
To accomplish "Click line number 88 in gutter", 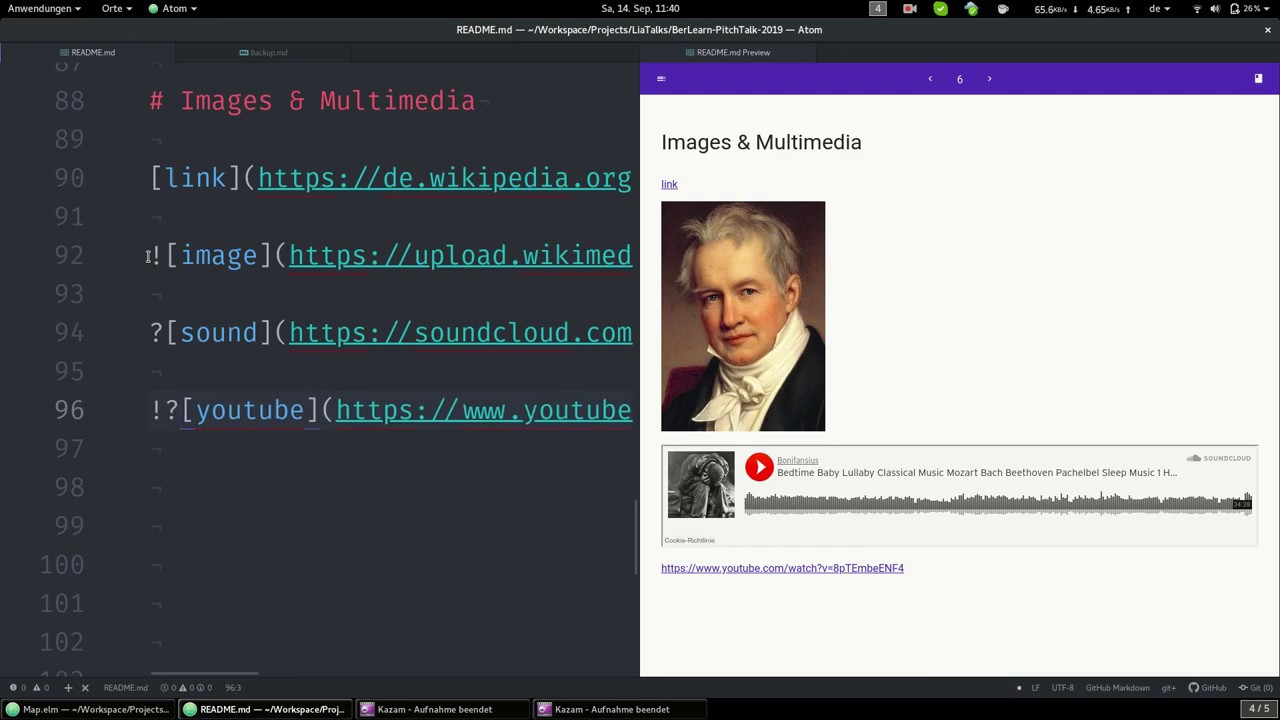I will [69, 101].
